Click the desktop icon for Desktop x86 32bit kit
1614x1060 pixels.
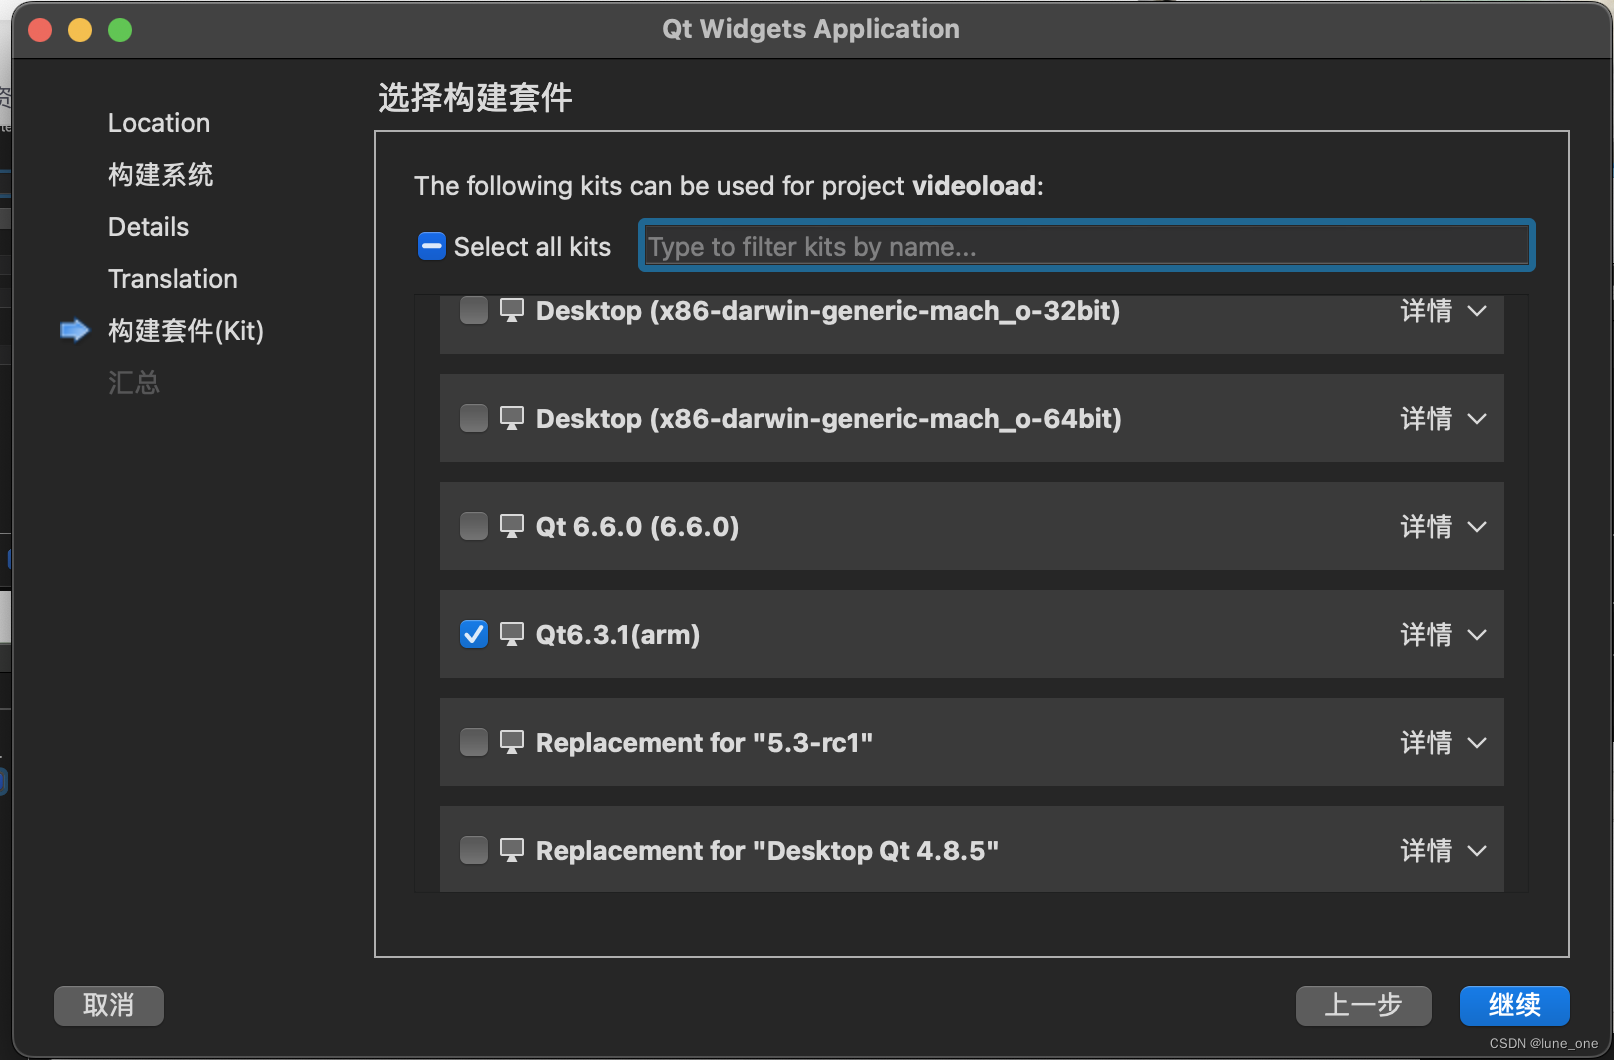click(x=512, y=310)
